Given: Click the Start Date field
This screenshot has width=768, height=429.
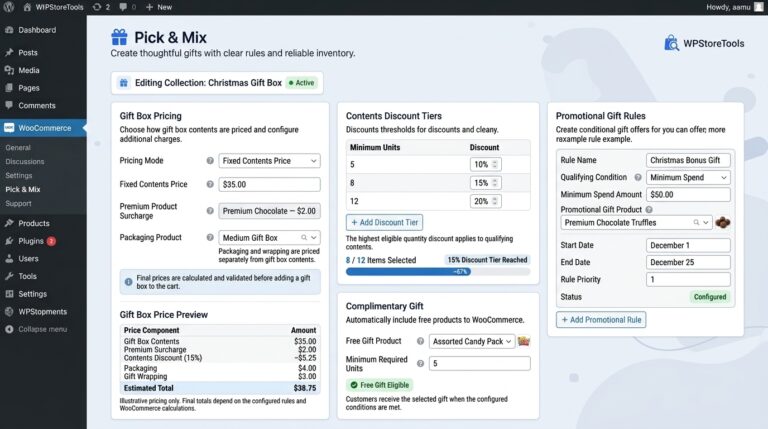Looking at the screenshot, I should tap(688, 245).
